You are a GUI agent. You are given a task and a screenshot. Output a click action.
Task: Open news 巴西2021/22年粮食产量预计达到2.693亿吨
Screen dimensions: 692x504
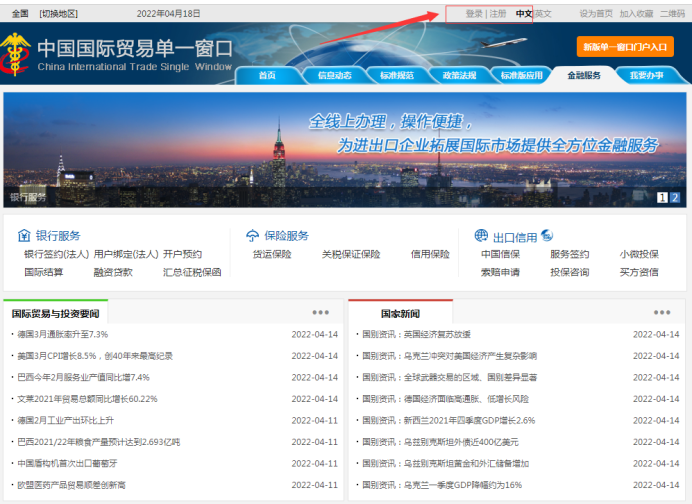[x=98, y=442]
